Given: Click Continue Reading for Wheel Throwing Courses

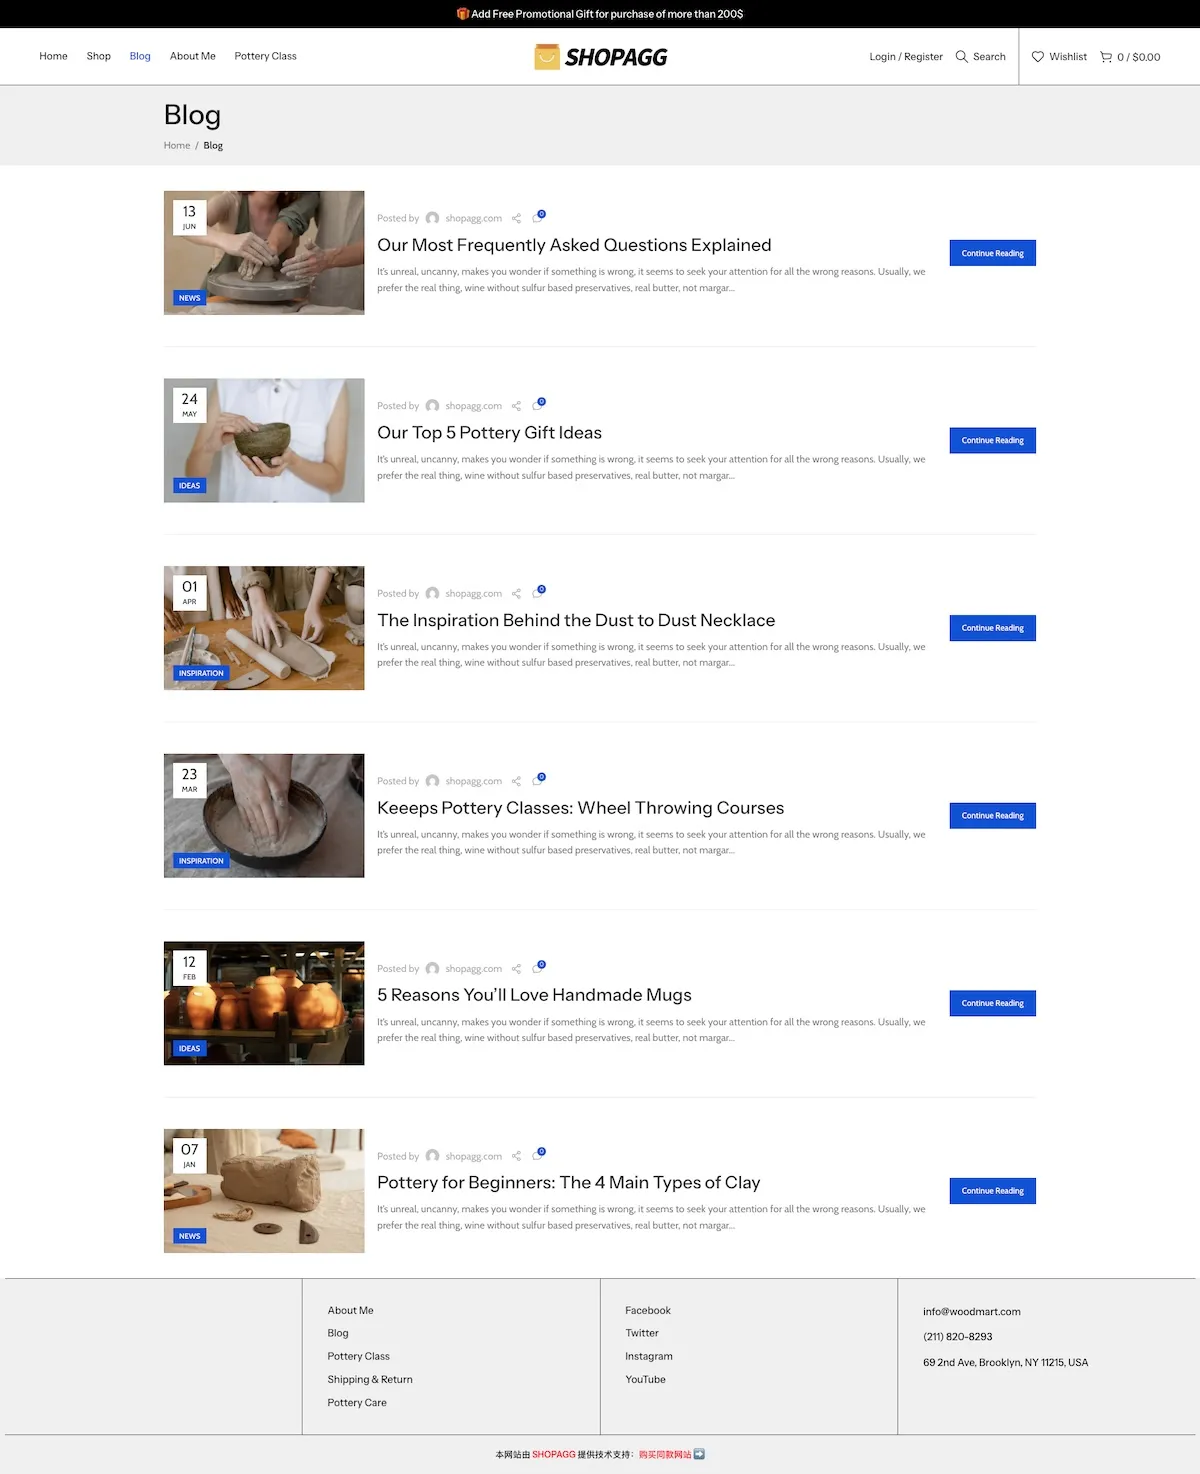Looking at the screenshot, I should tap(992, 816).
